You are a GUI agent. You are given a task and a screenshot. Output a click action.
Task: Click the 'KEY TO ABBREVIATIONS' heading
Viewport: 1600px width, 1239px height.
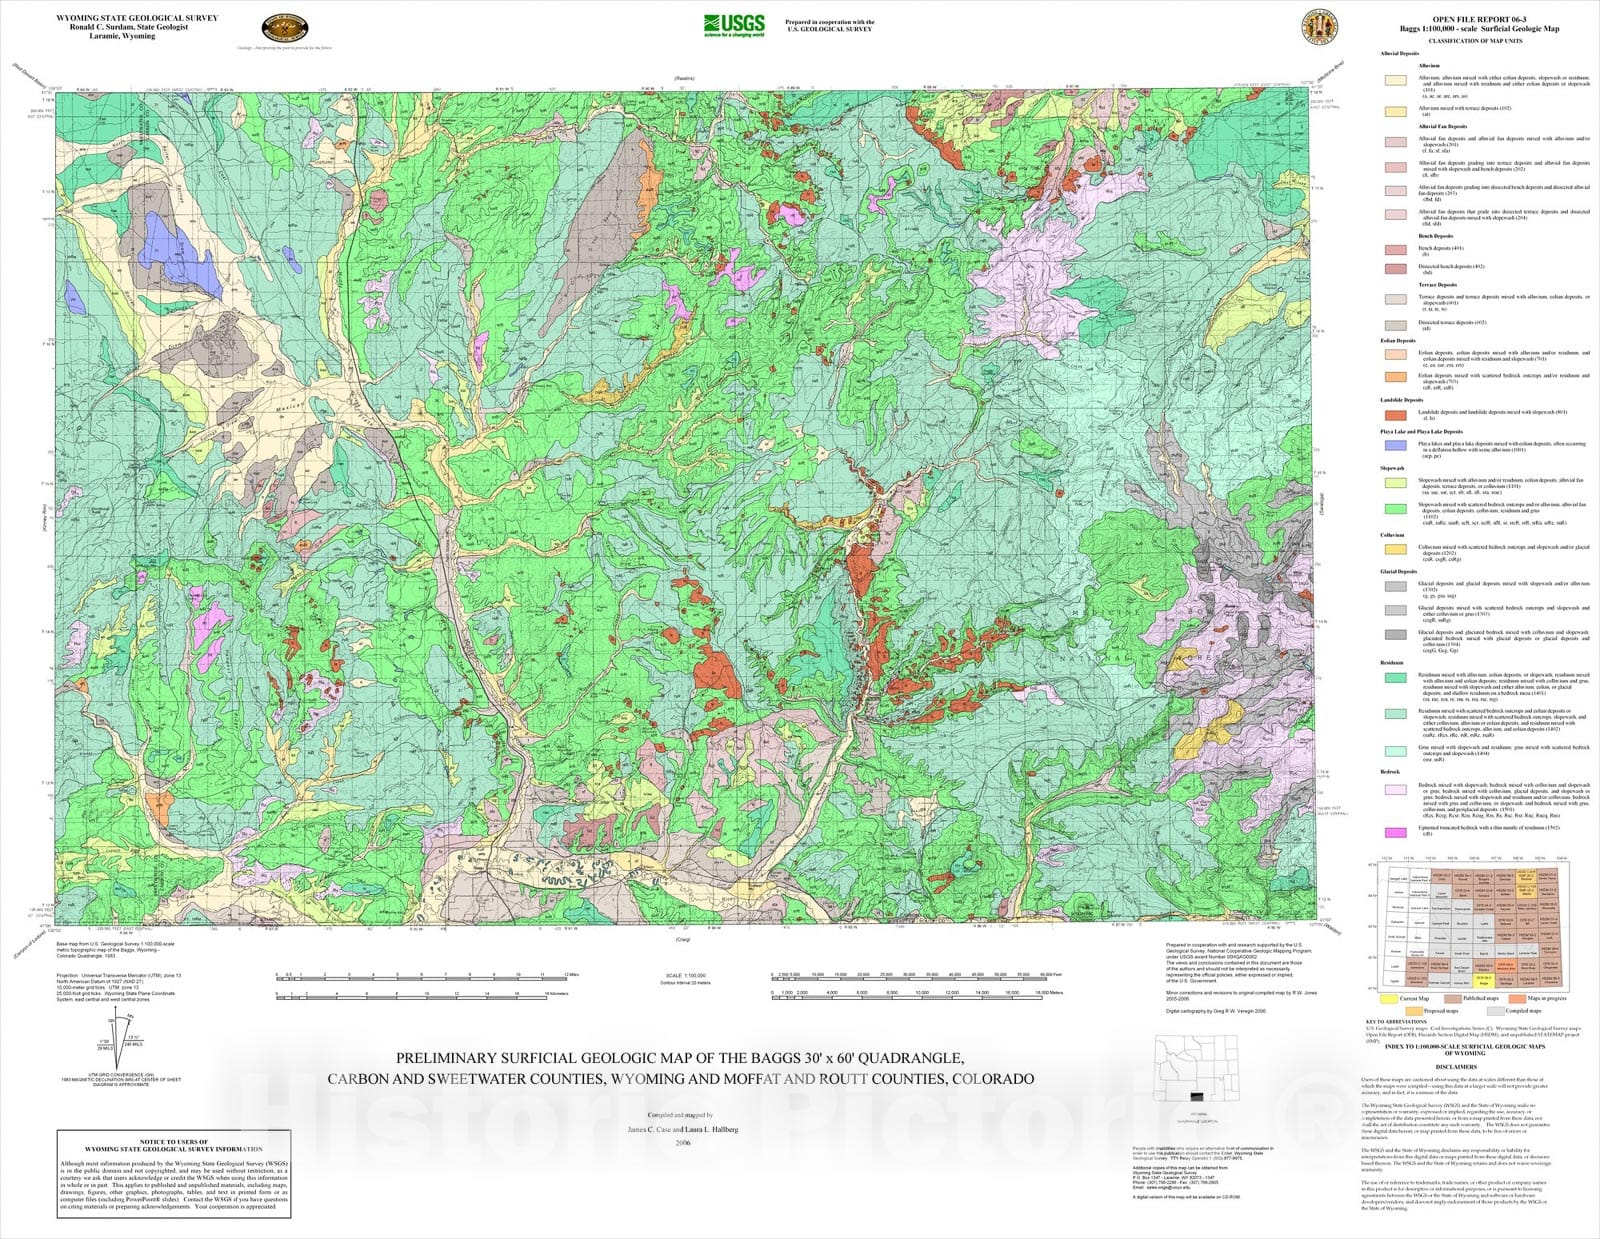1394,1022
